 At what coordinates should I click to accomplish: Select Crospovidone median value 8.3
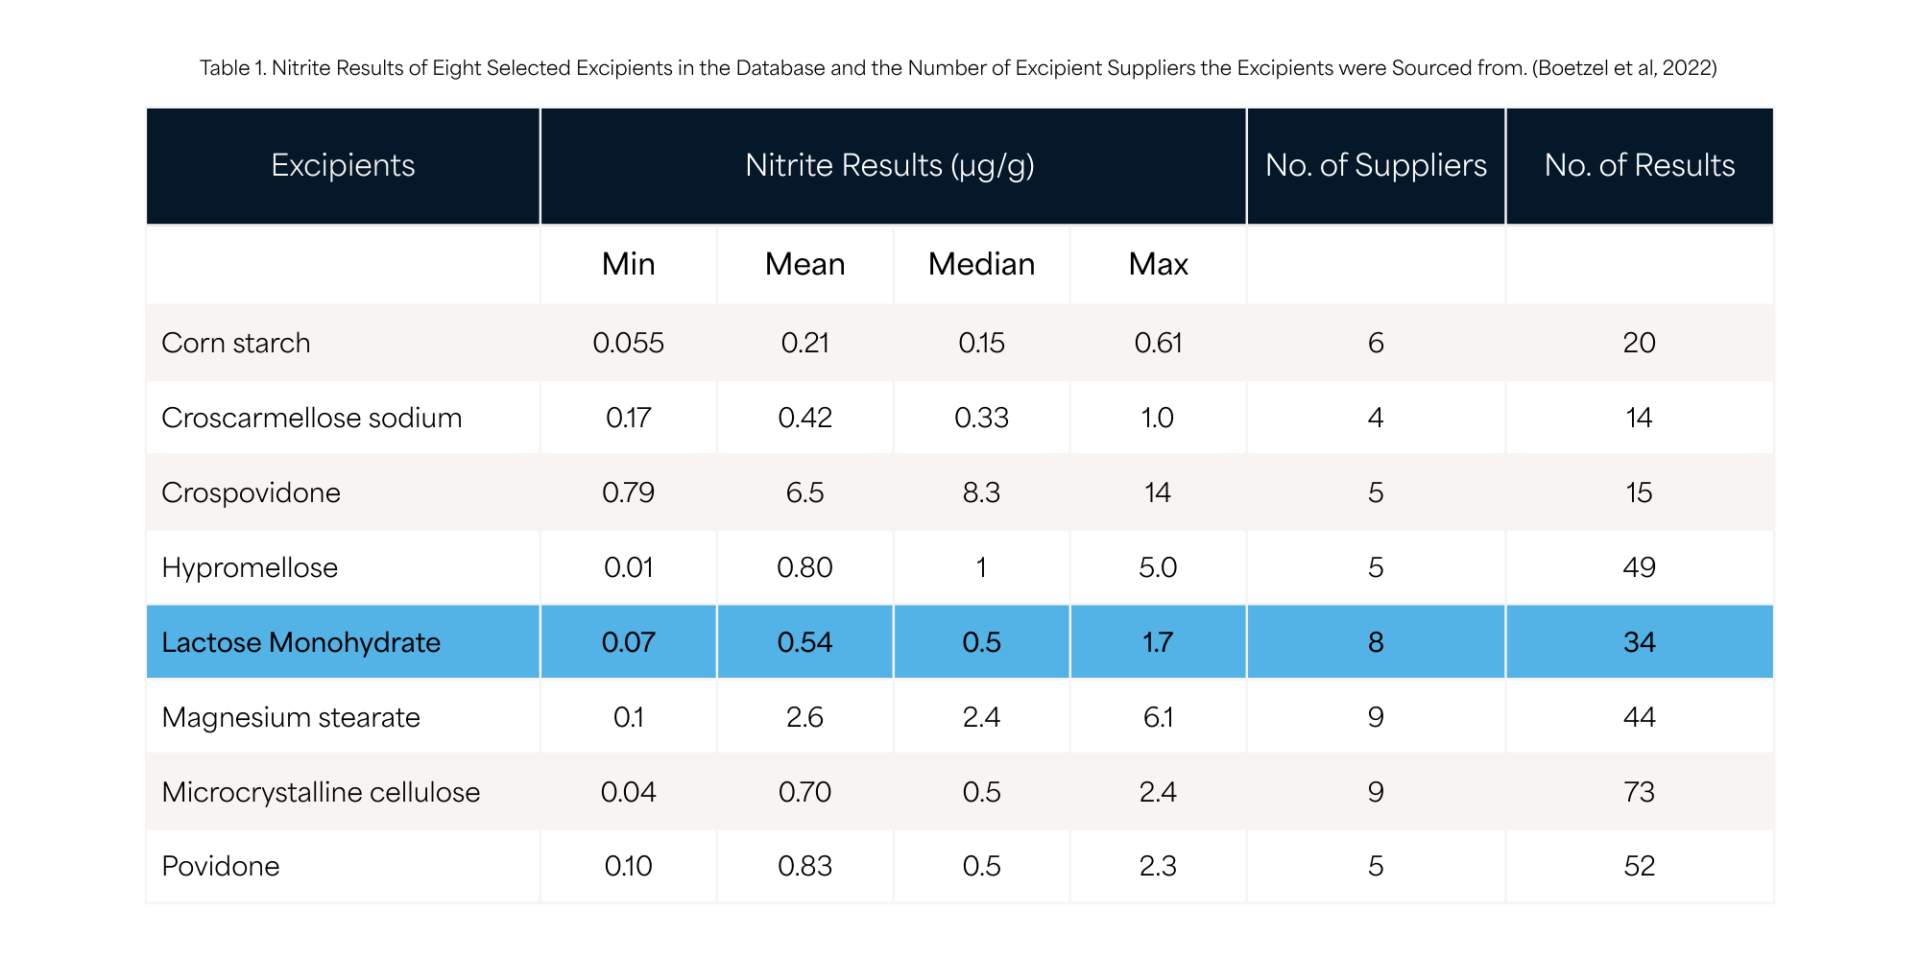click(981, 493)
